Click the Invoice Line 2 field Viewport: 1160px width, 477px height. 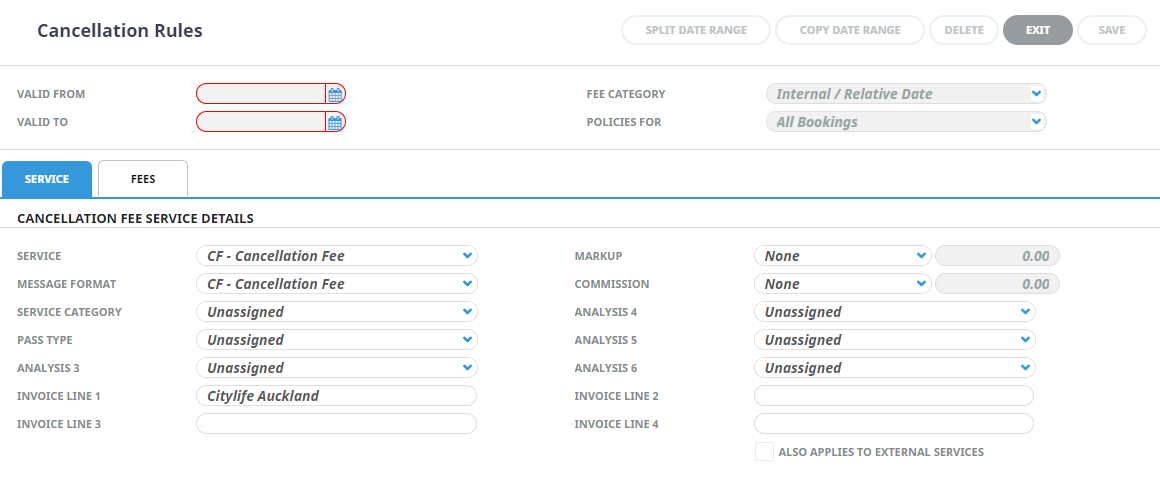point(894,396)
